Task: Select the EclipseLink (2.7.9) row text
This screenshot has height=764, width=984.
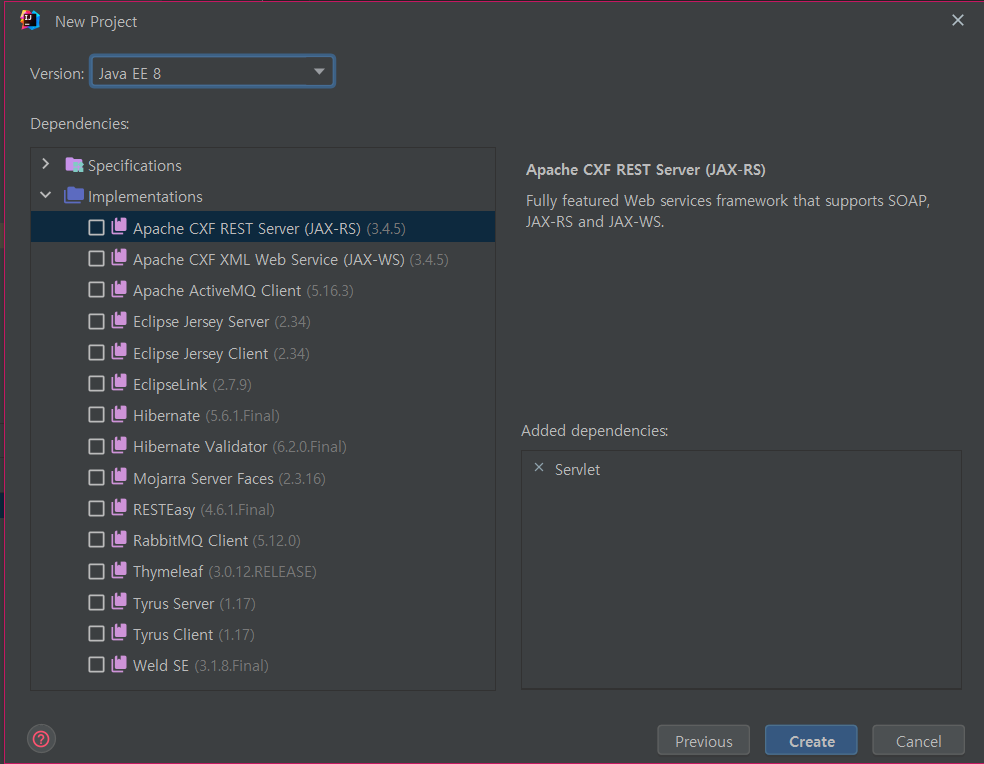Action: [192, 384]
